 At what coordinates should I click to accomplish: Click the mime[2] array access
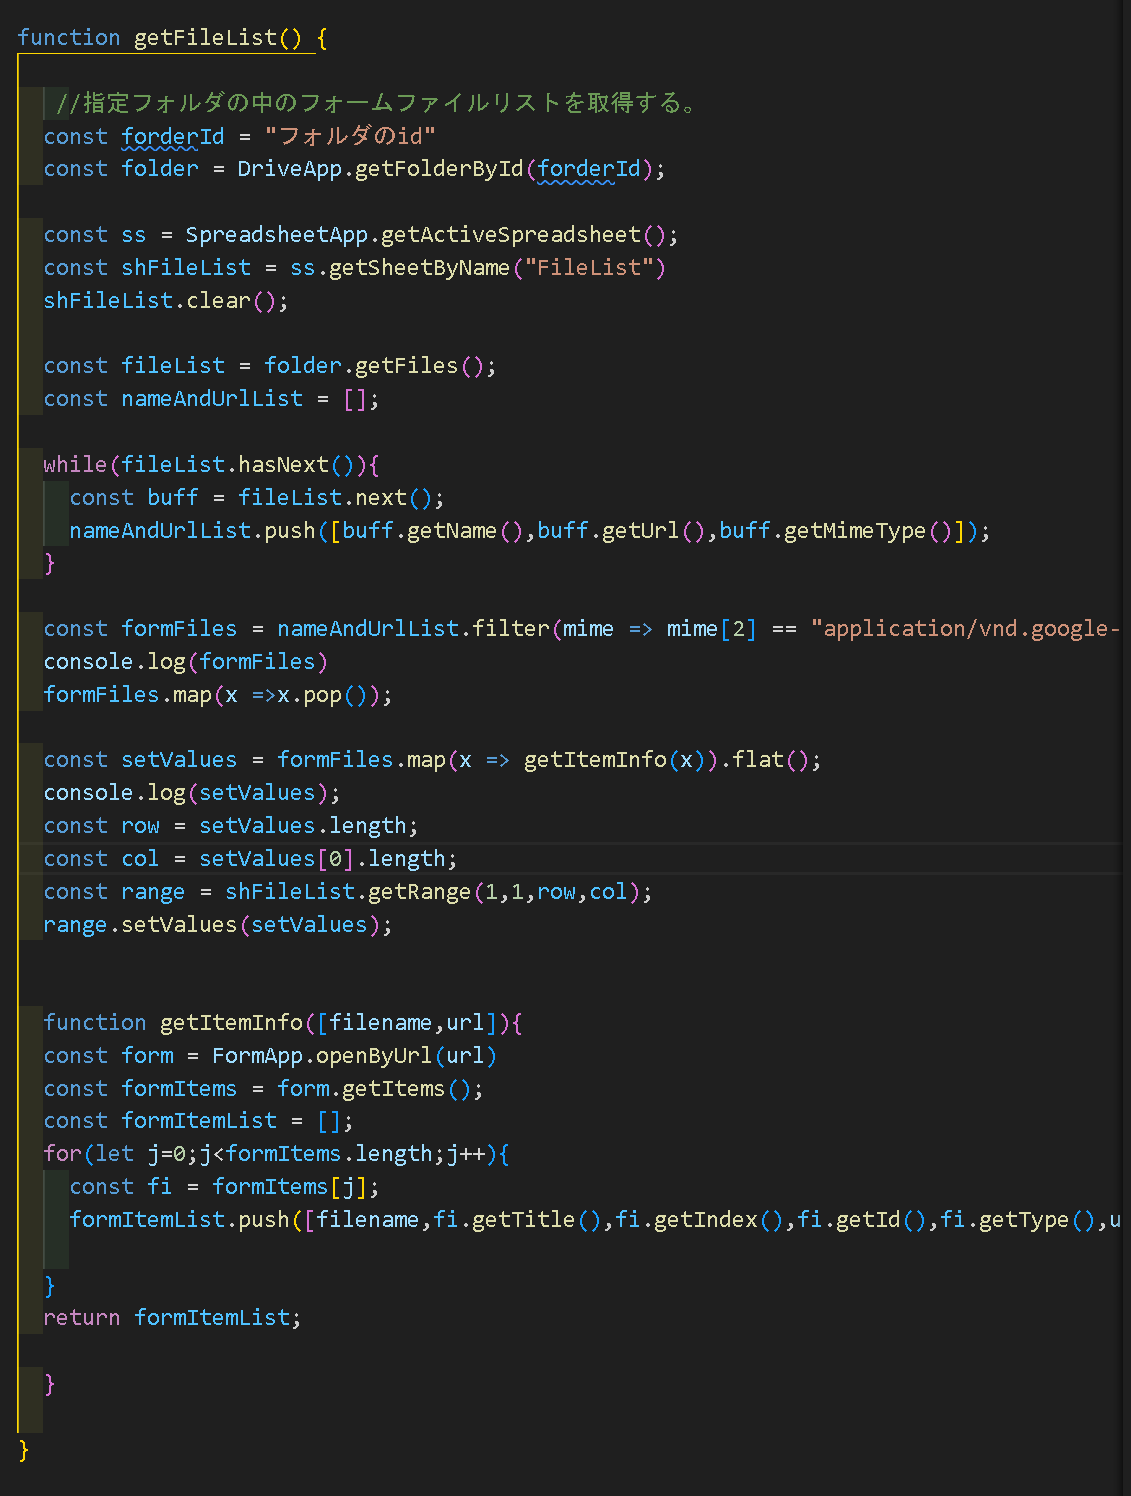pos(712,629)
